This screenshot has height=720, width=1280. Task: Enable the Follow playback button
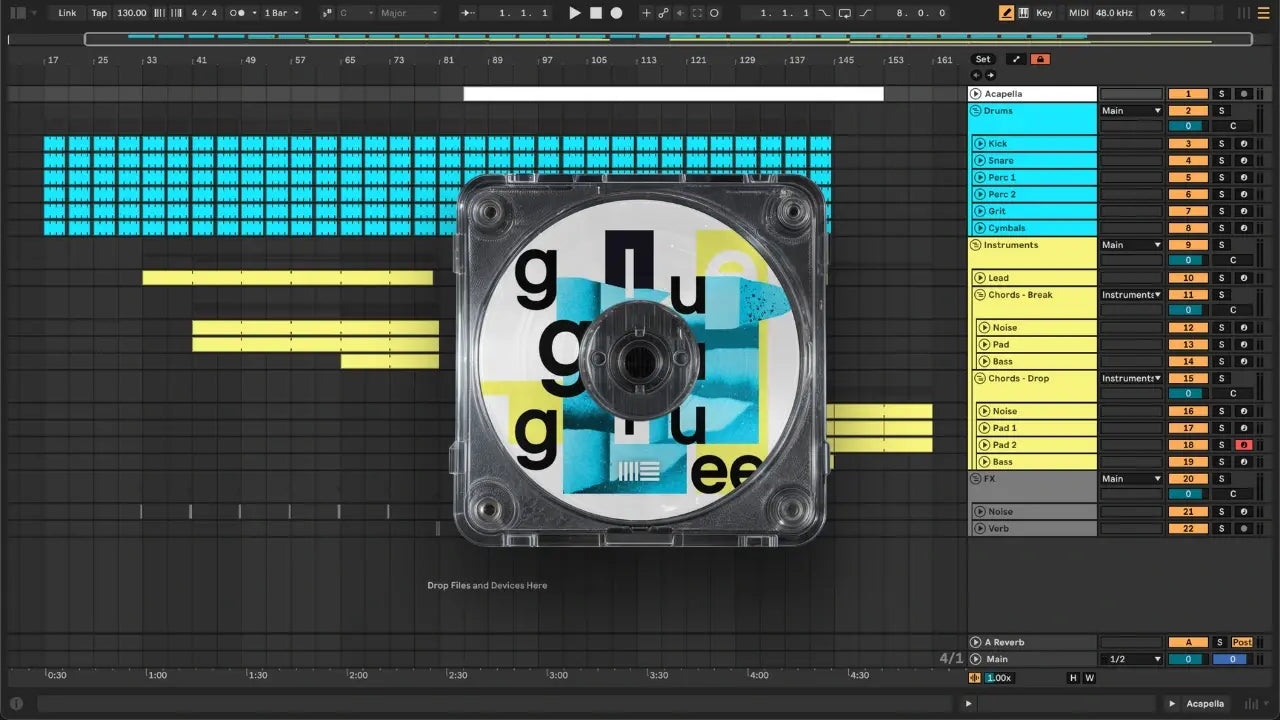click(x=469, y=13)
